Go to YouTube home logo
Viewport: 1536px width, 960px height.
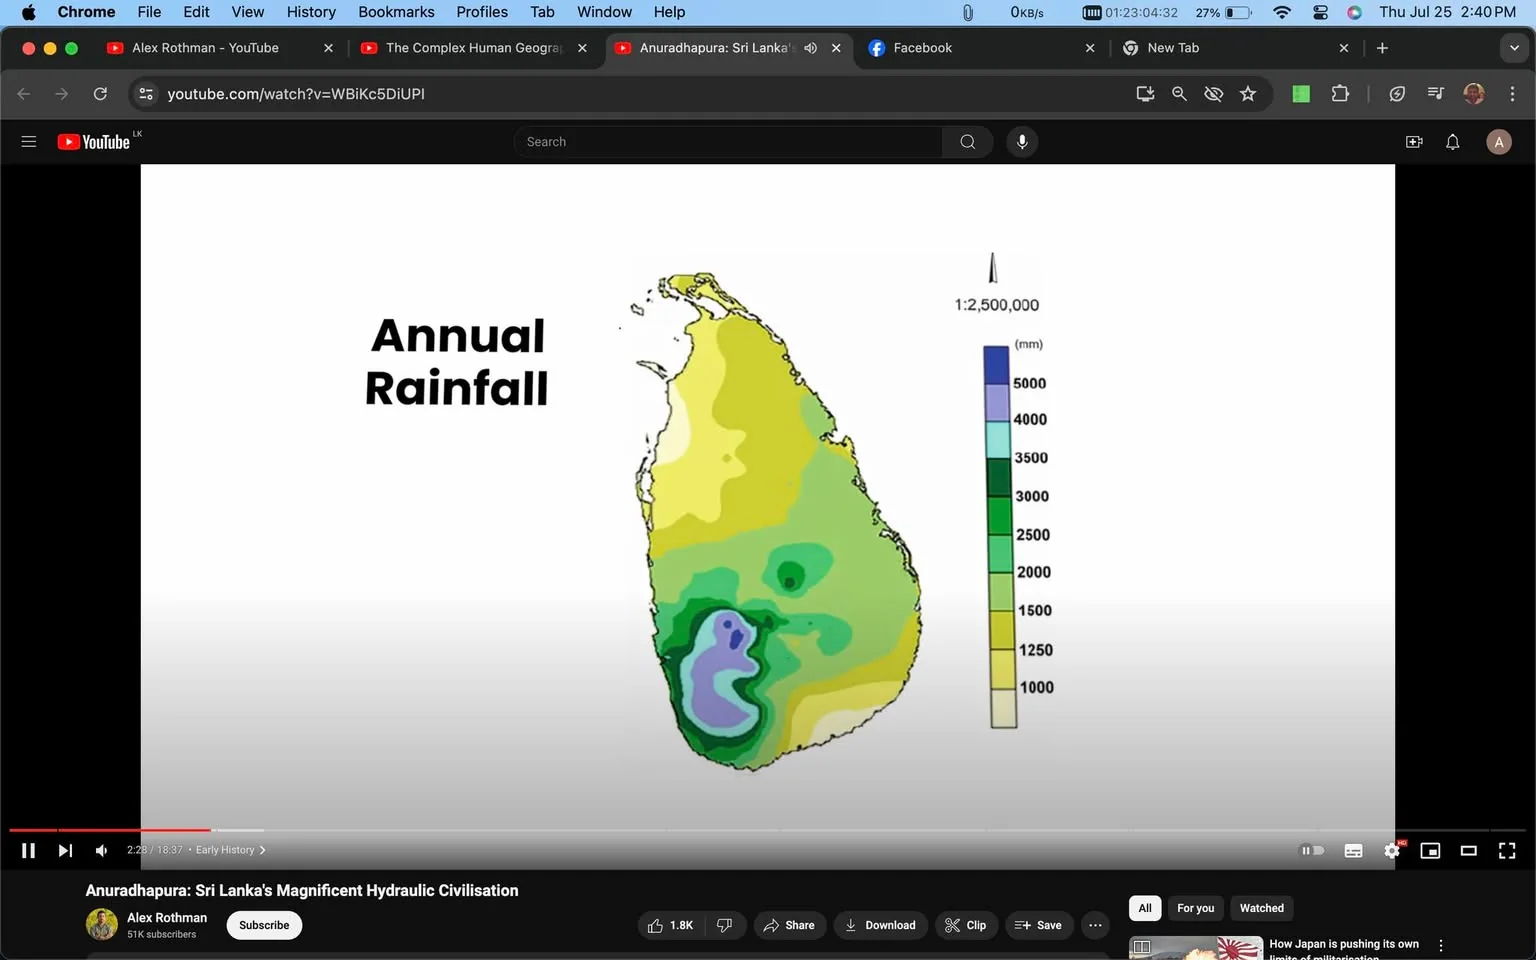coord(94,142)
